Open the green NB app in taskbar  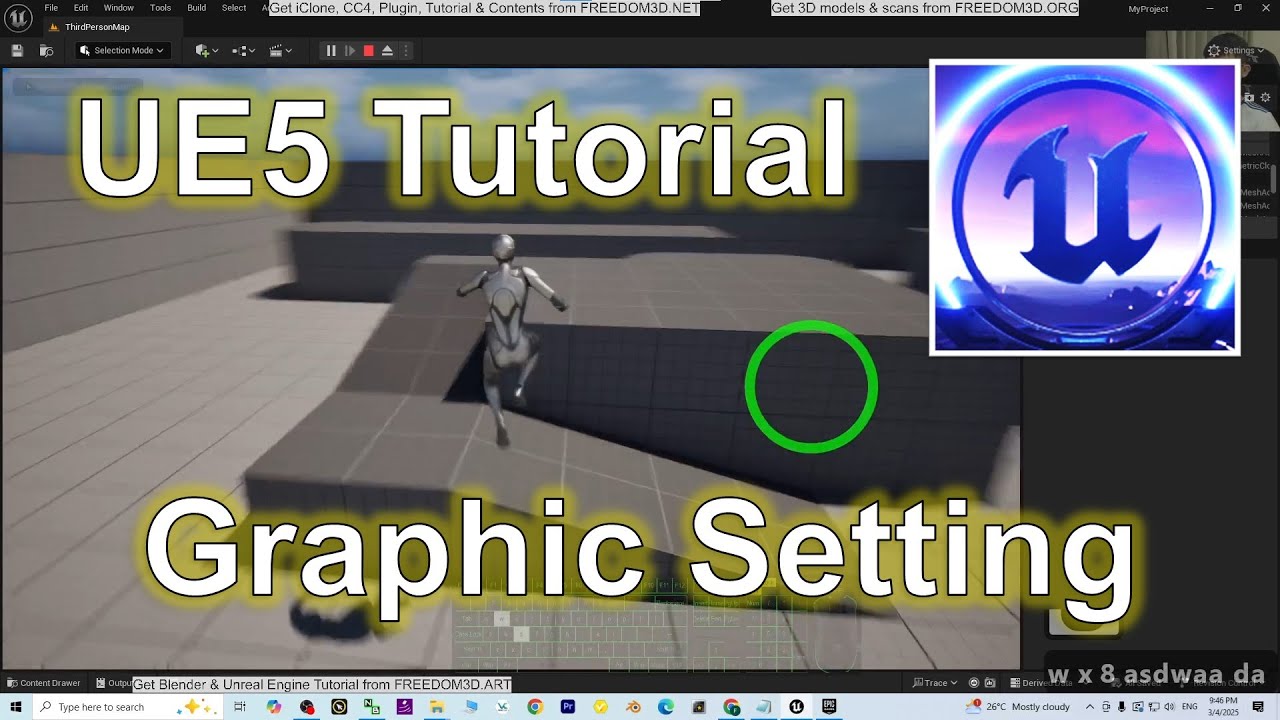coord(372,707)
